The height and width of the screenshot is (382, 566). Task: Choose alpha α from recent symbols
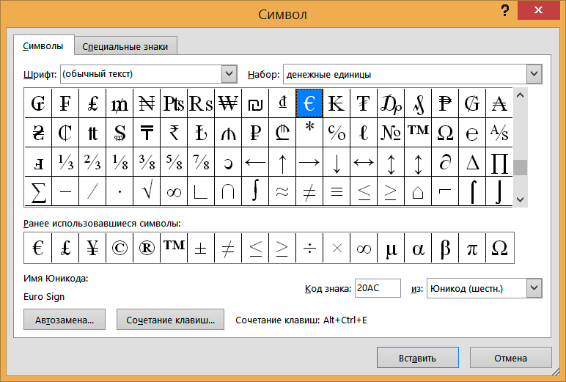point(418,248)
